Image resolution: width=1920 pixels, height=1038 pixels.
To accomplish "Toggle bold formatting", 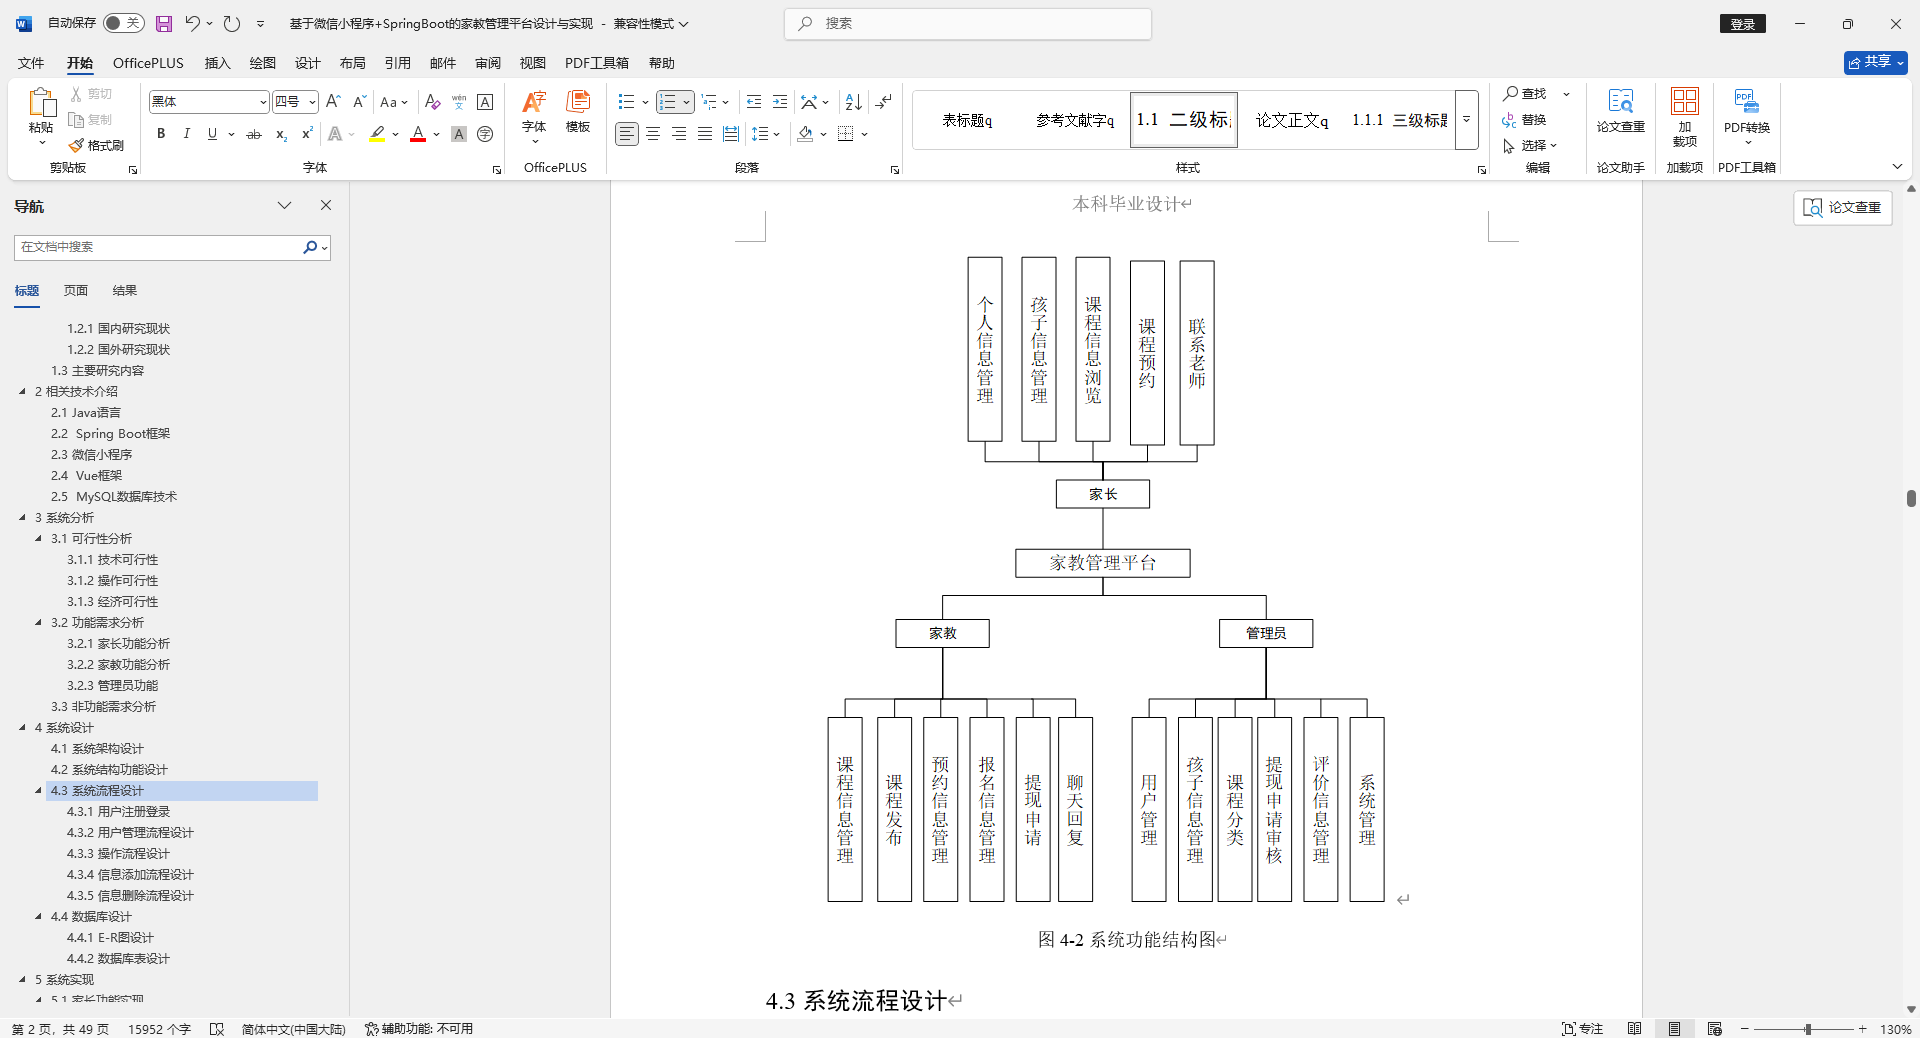I will (x=160, y=133).
